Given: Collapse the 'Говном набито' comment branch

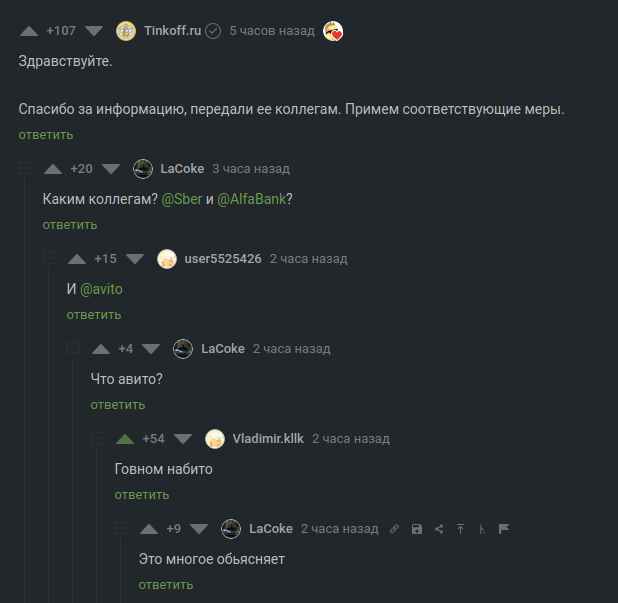Looking at the screenshot, I should [x=97, y=439].
